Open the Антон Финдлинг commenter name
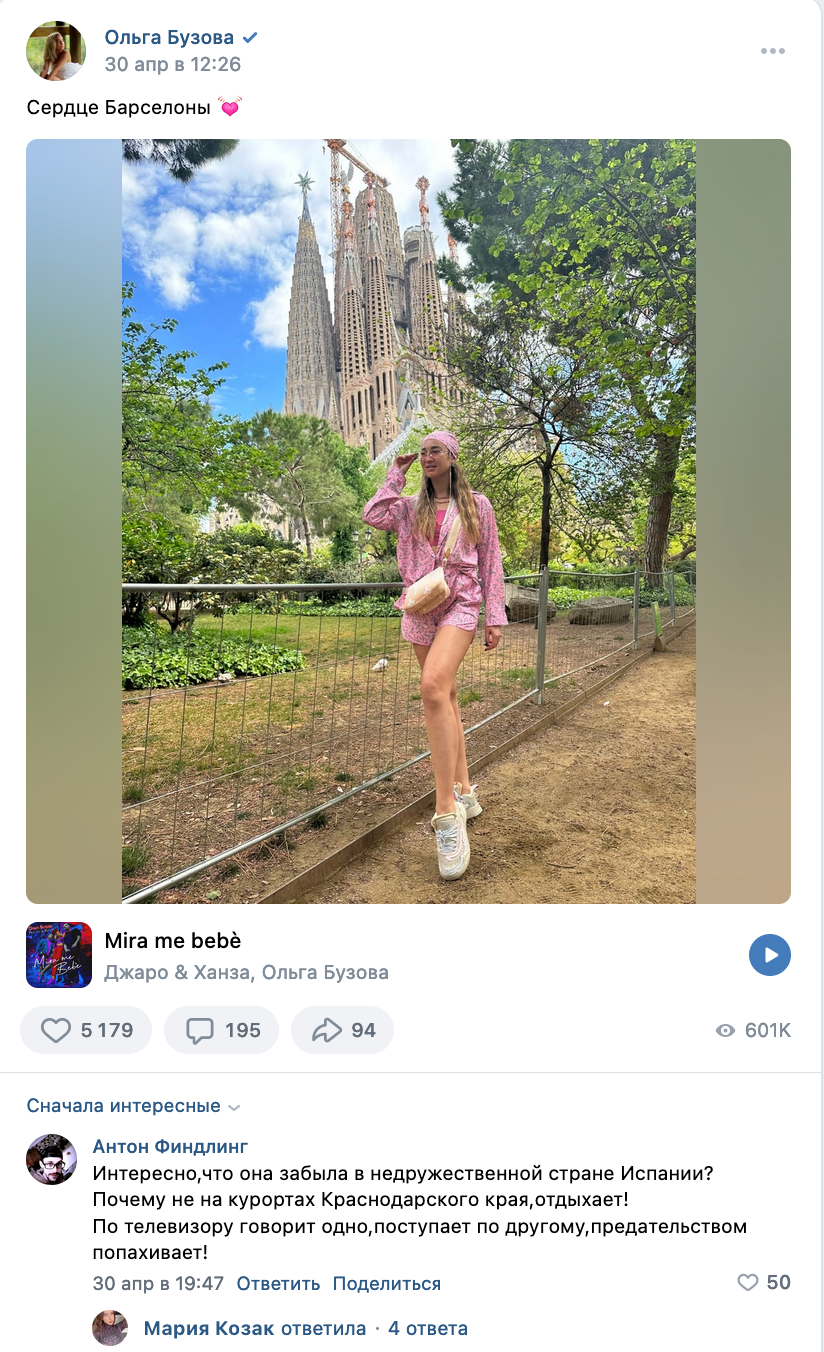 point(170,1146)
